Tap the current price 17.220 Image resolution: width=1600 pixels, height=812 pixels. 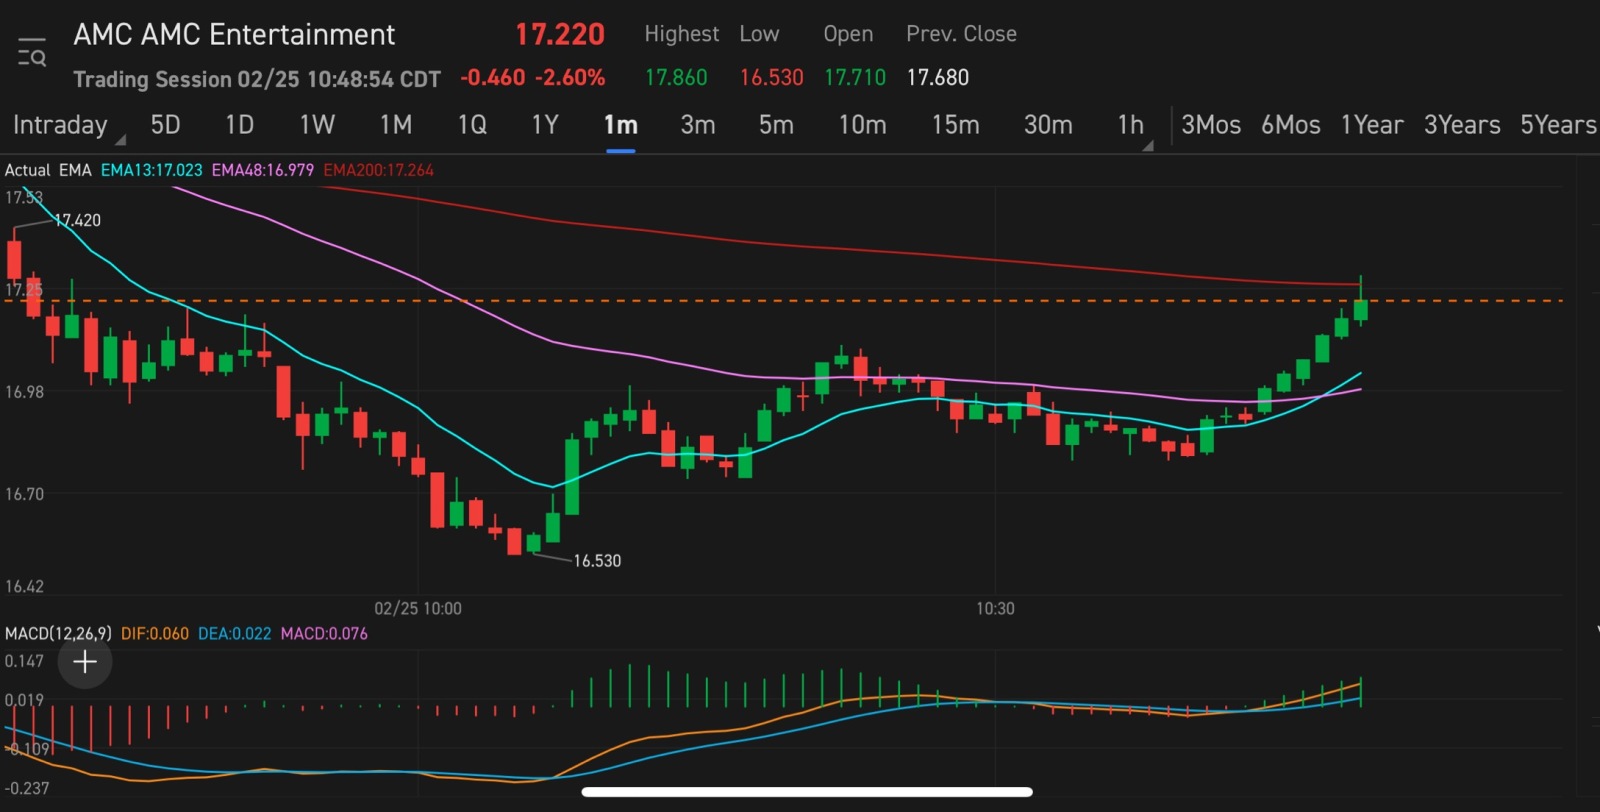click(560, 35)
